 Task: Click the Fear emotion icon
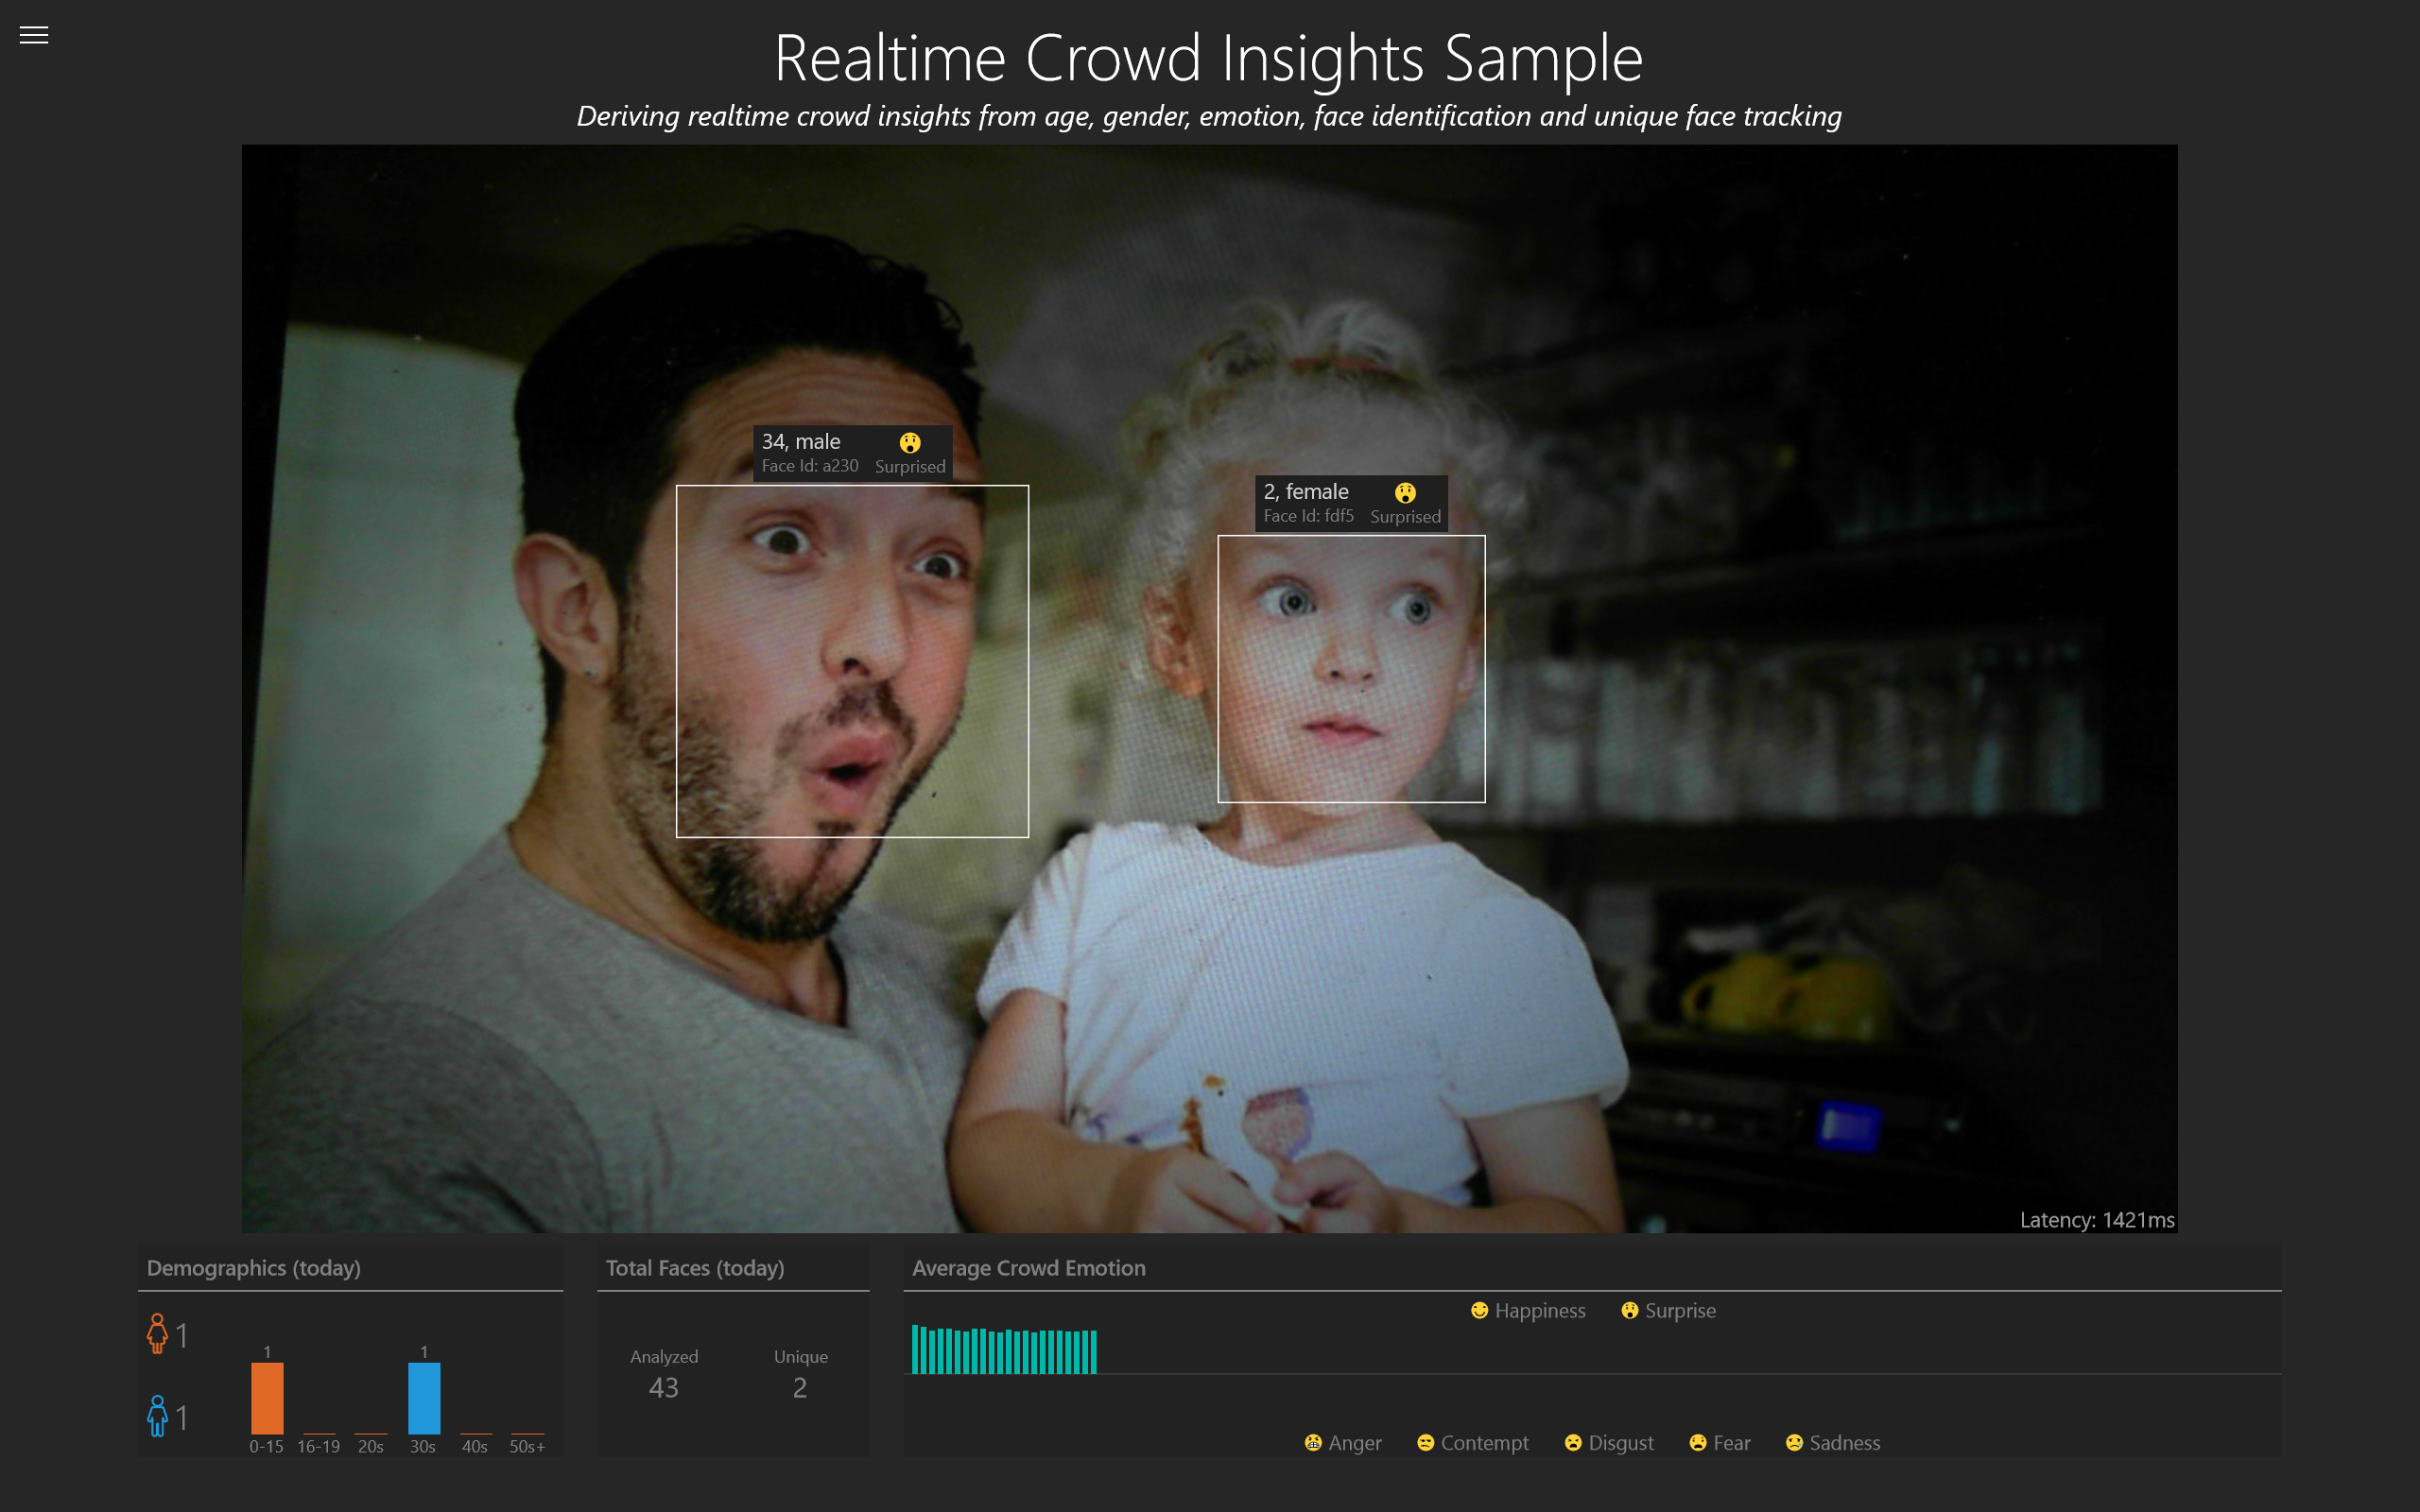1697,1443
